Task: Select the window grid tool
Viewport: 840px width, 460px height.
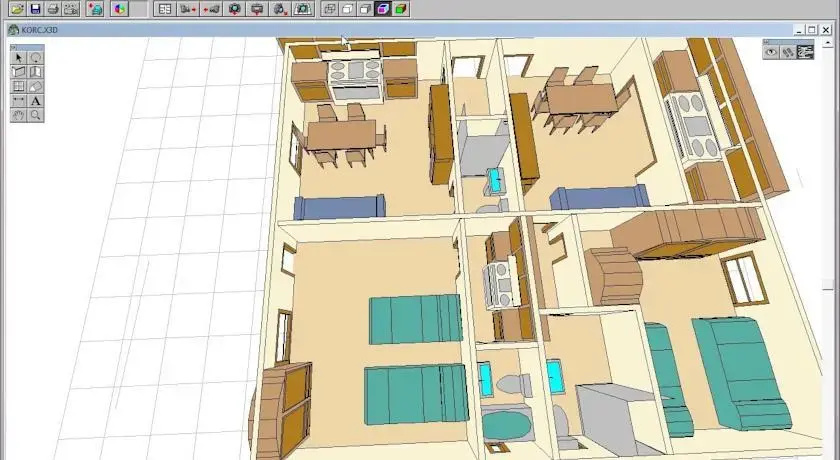Action: pos(19,87)
